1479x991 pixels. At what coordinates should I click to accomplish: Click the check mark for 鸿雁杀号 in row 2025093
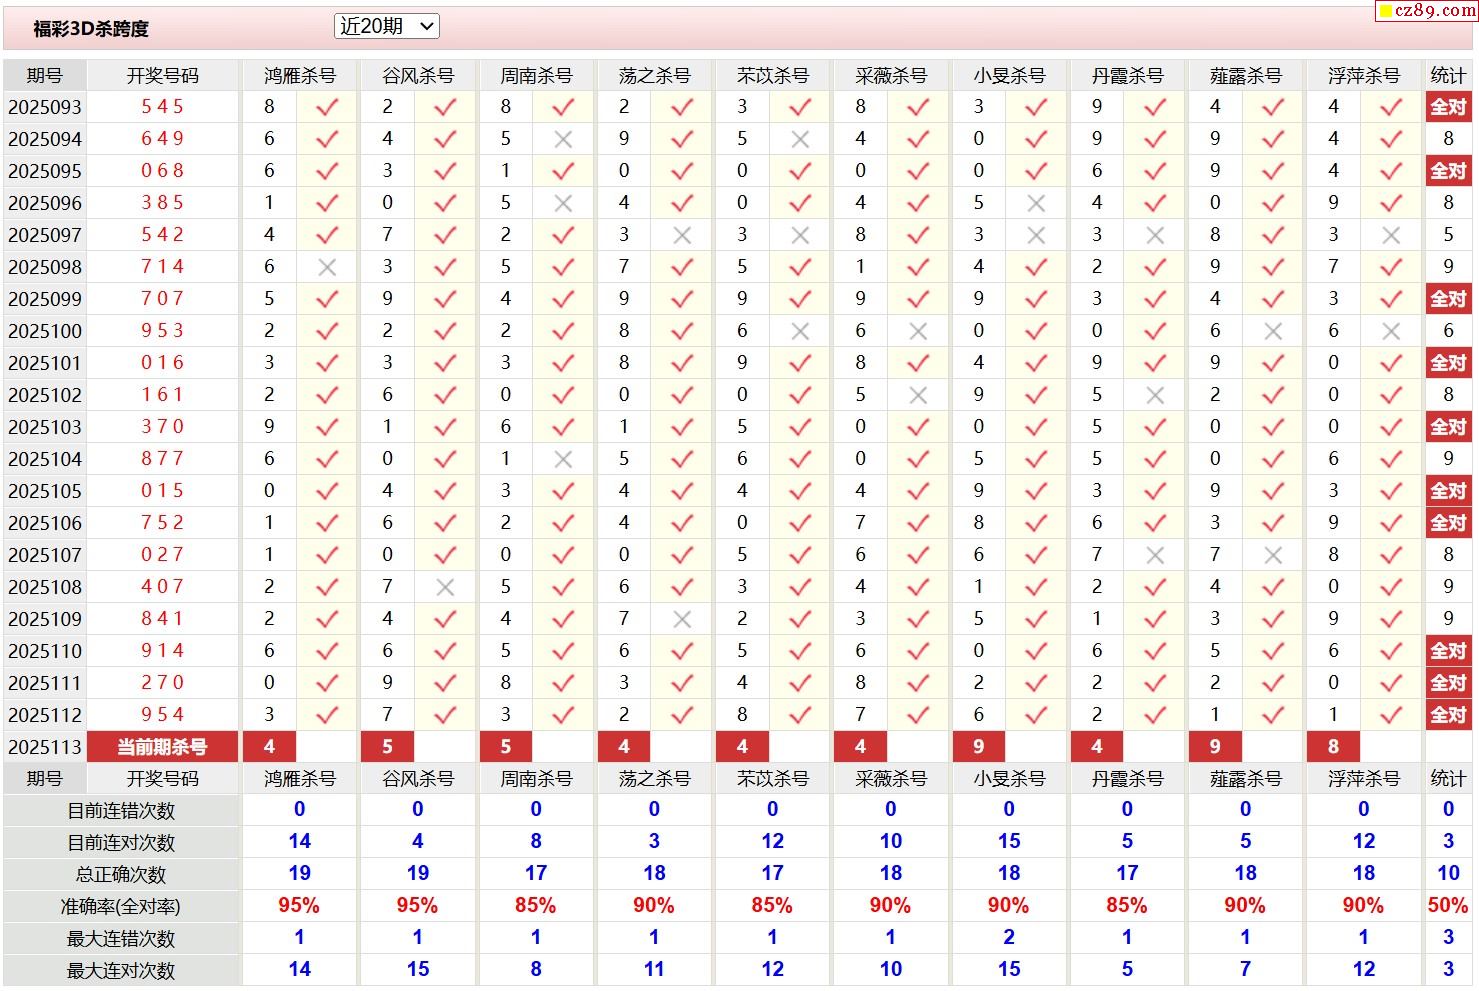pos(327,107)
